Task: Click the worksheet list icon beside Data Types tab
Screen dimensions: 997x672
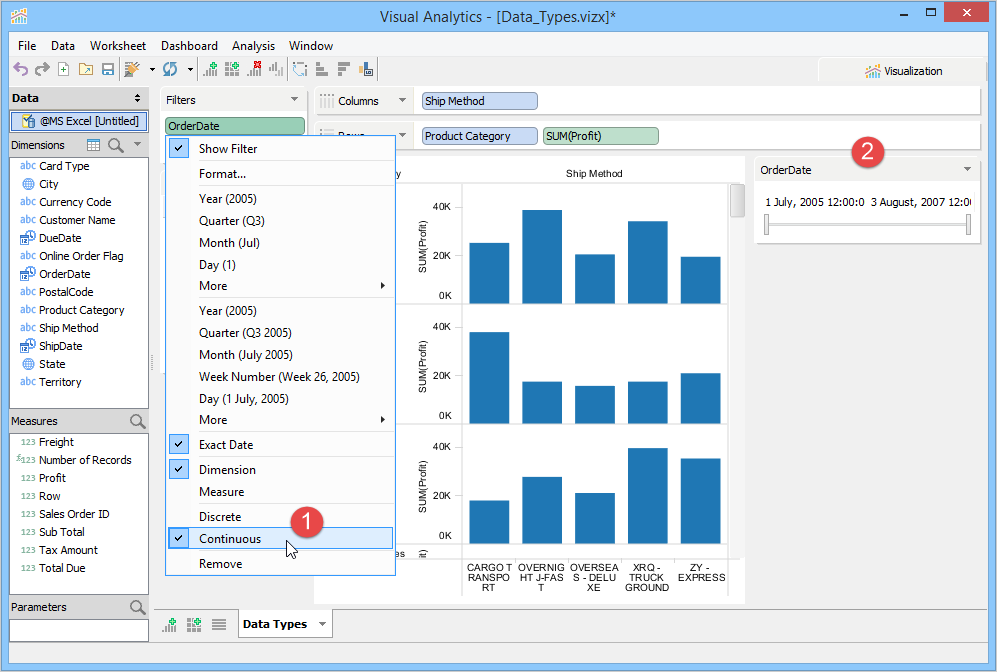Action: click(x=219, y=624)
